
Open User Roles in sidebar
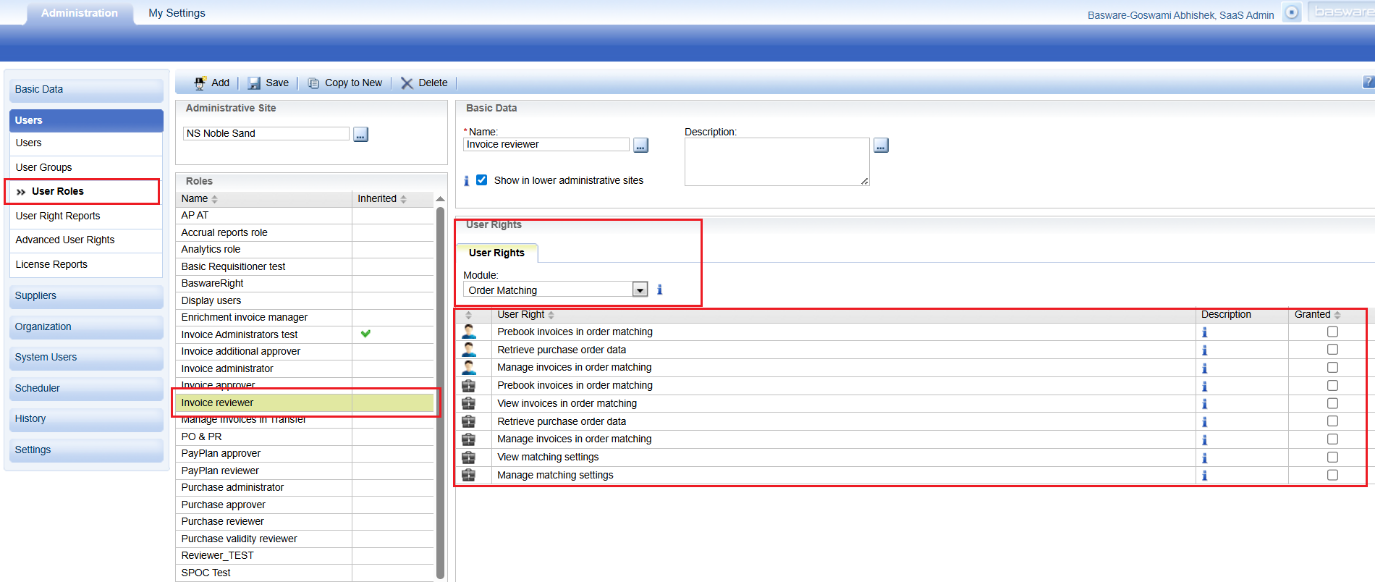[85, 191]
